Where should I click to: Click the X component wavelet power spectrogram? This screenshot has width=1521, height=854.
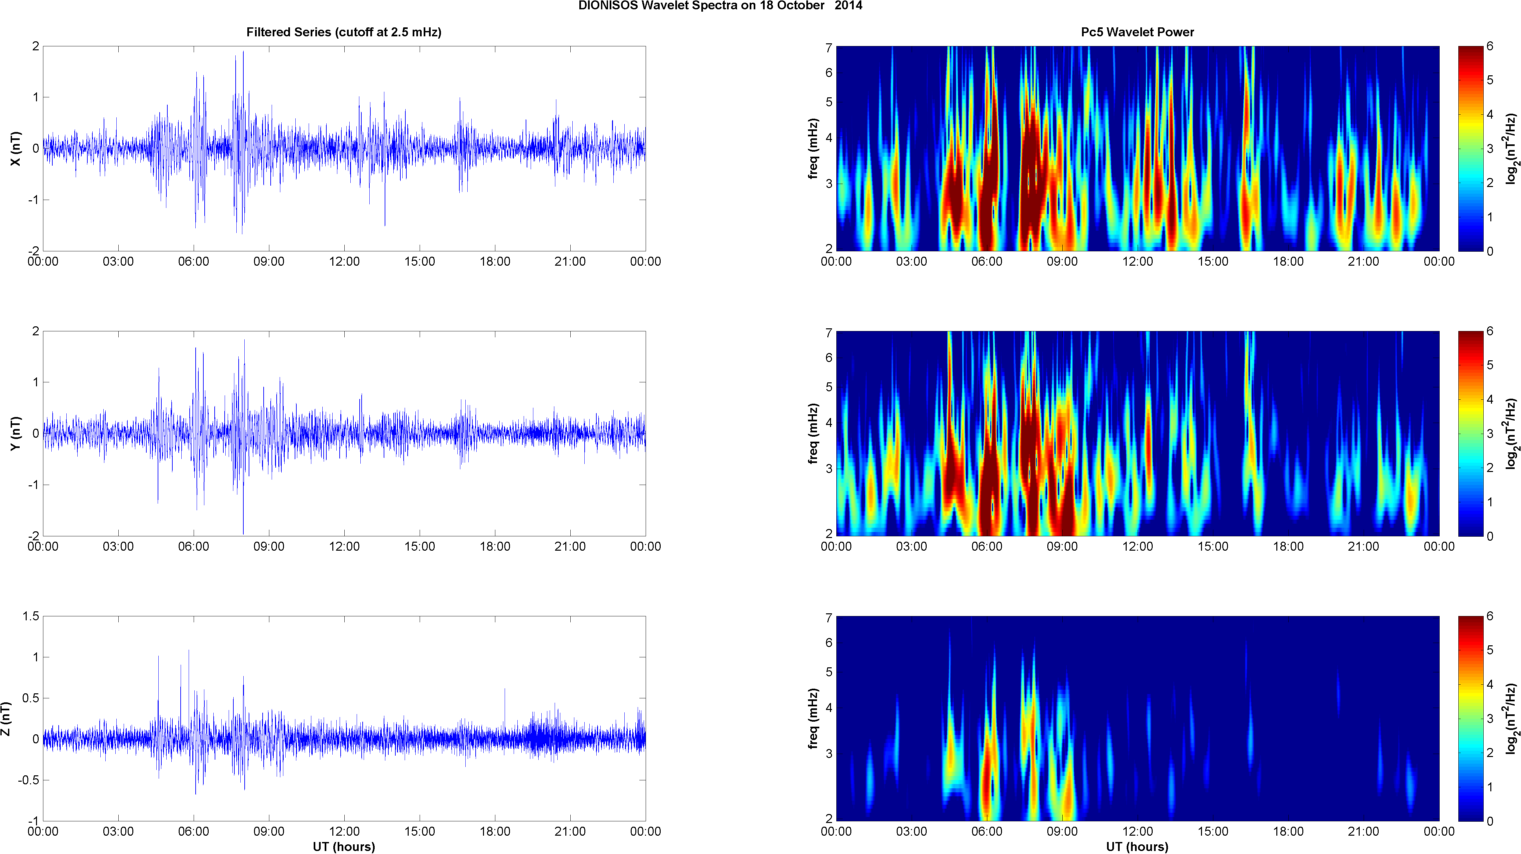click(1137, 148)
